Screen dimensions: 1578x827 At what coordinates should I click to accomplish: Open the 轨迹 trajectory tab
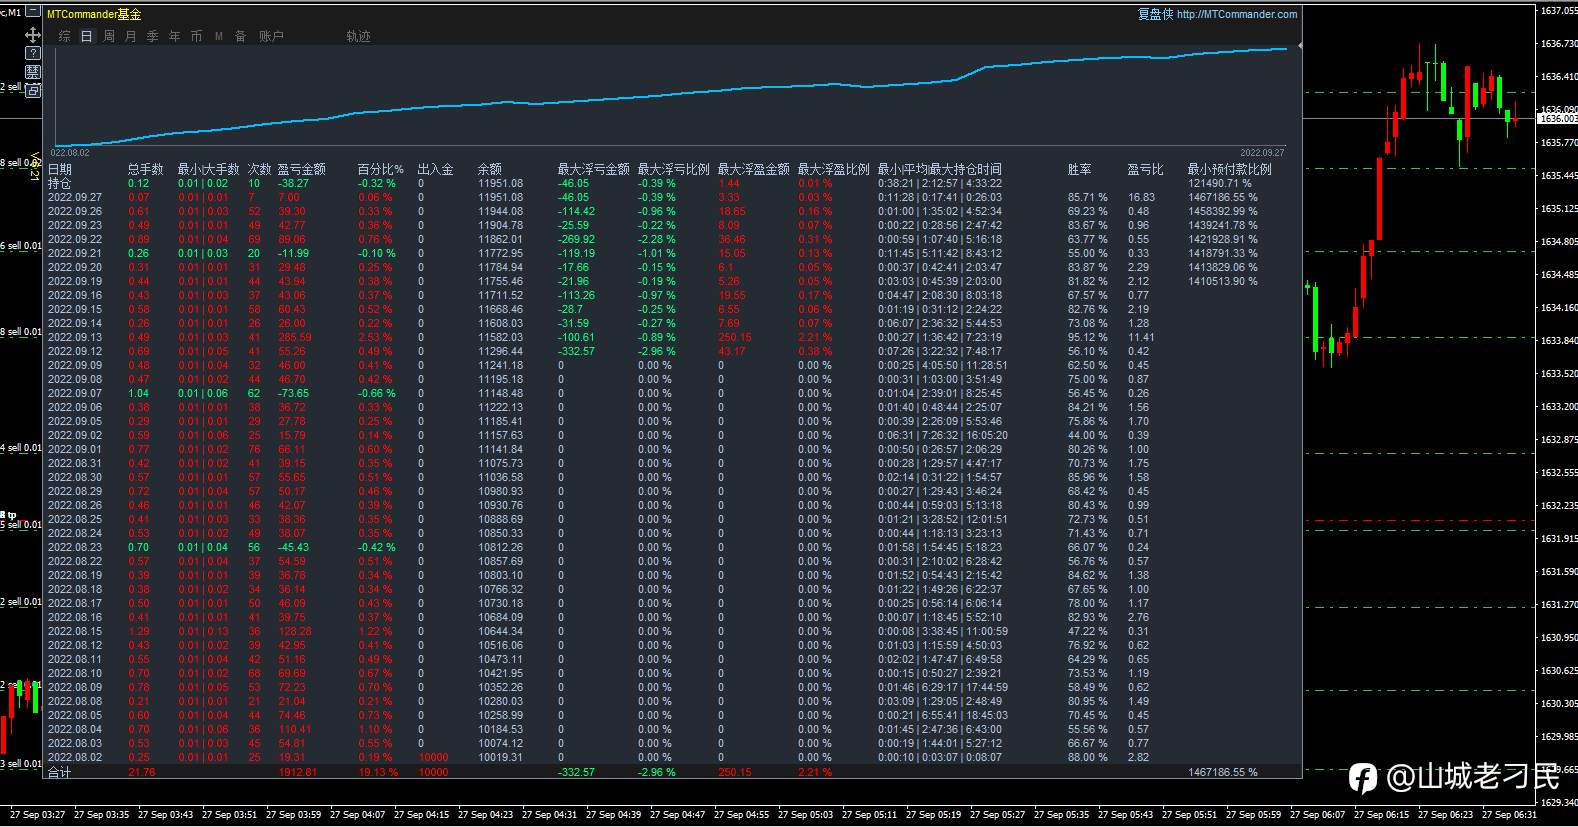click(358, 36)
